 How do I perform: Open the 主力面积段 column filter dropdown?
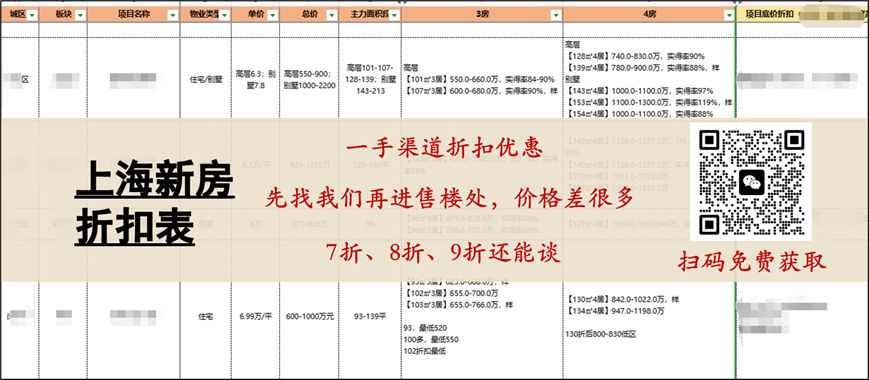pos(394,16)
